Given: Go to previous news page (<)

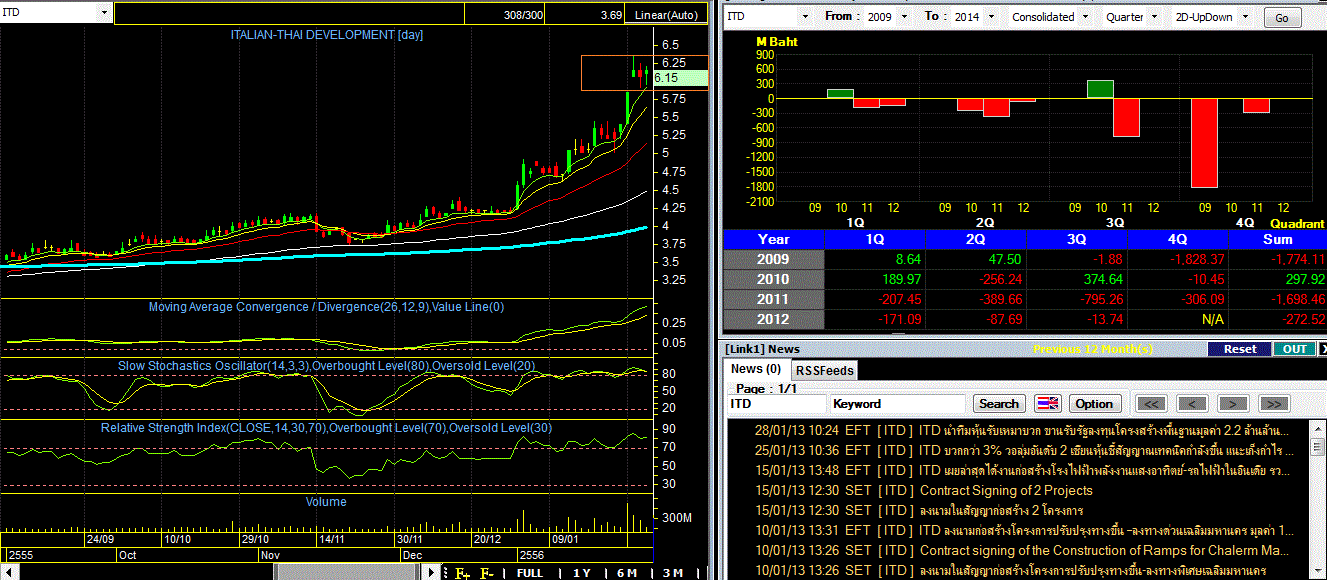Looking at the screenshot, I should (x=1192, y=404).
